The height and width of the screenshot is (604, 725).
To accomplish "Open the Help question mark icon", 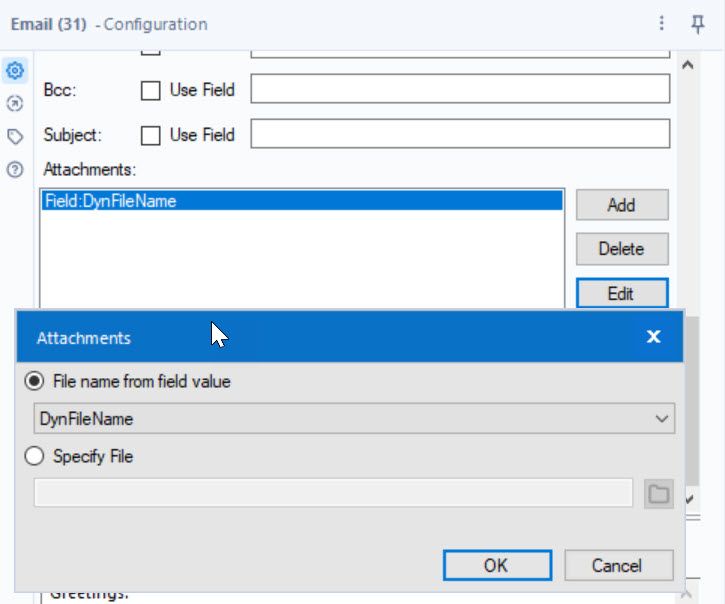I will (x=15, y=170).
